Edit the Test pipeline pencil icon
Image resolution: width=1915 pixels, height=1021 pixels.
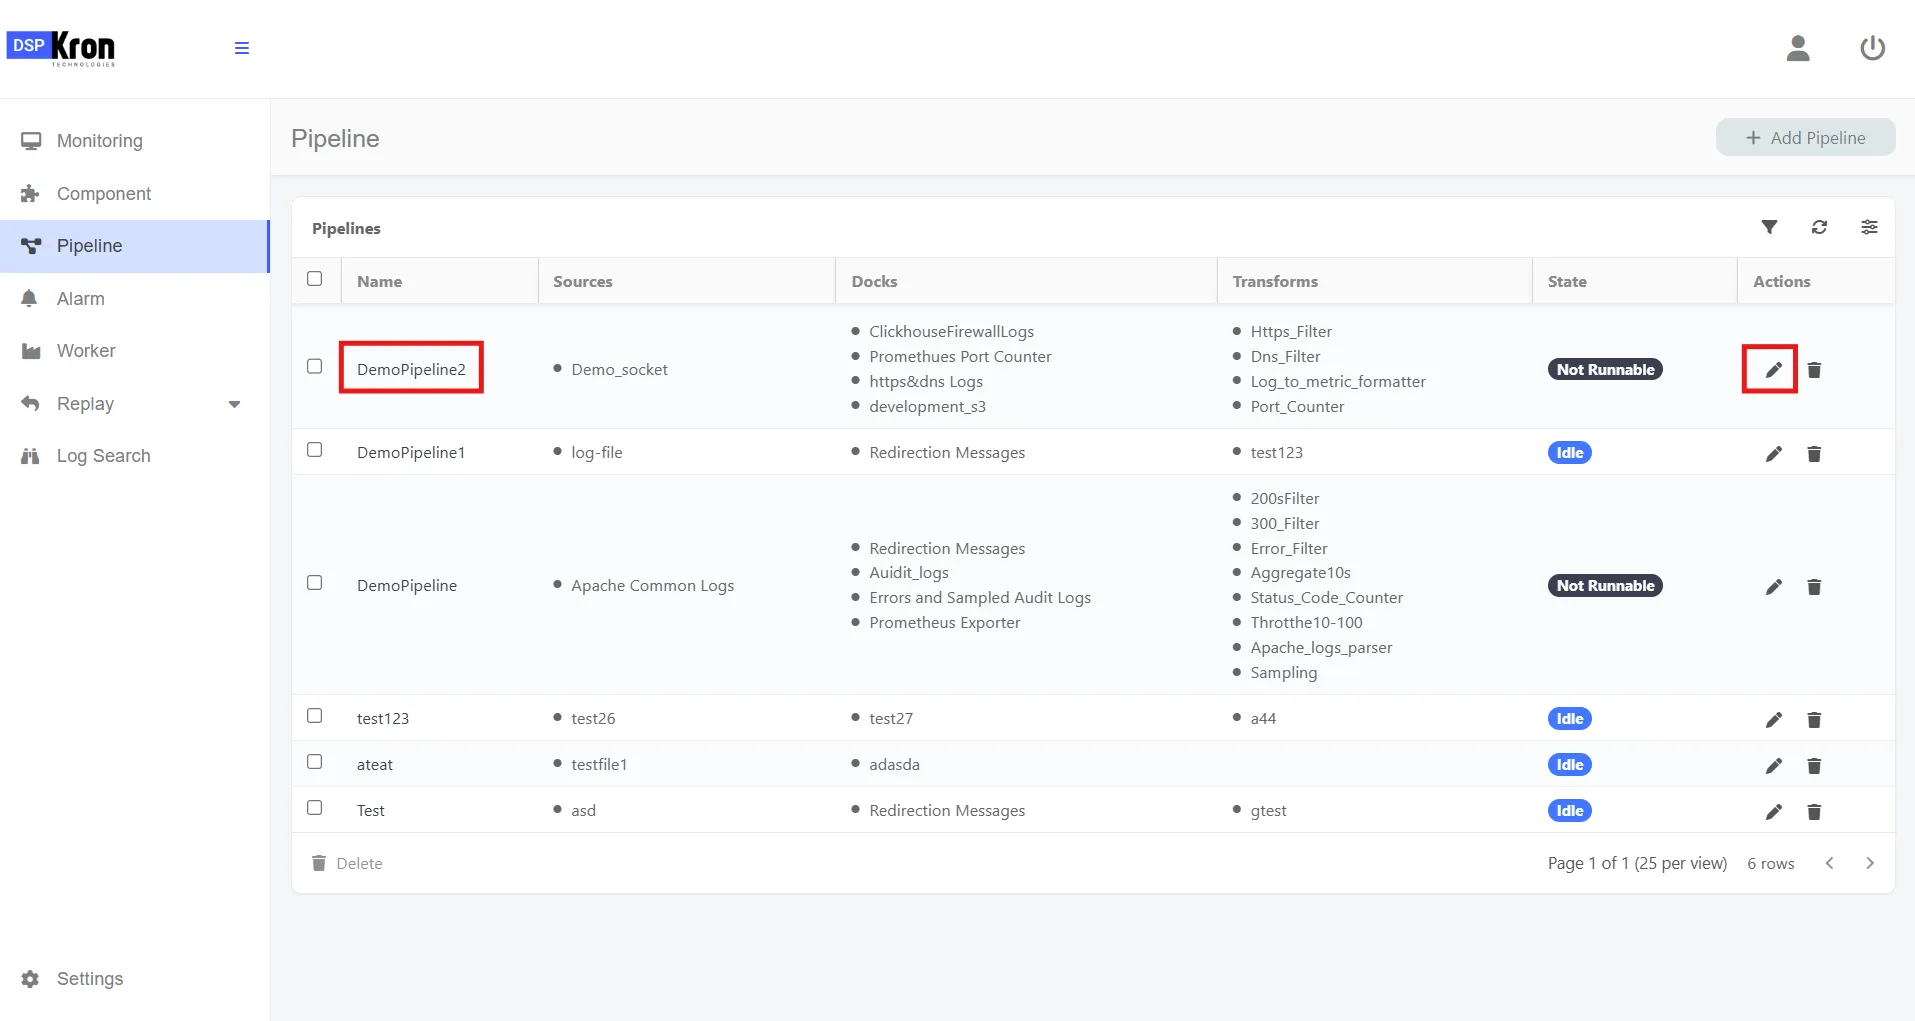(1773, 812)
